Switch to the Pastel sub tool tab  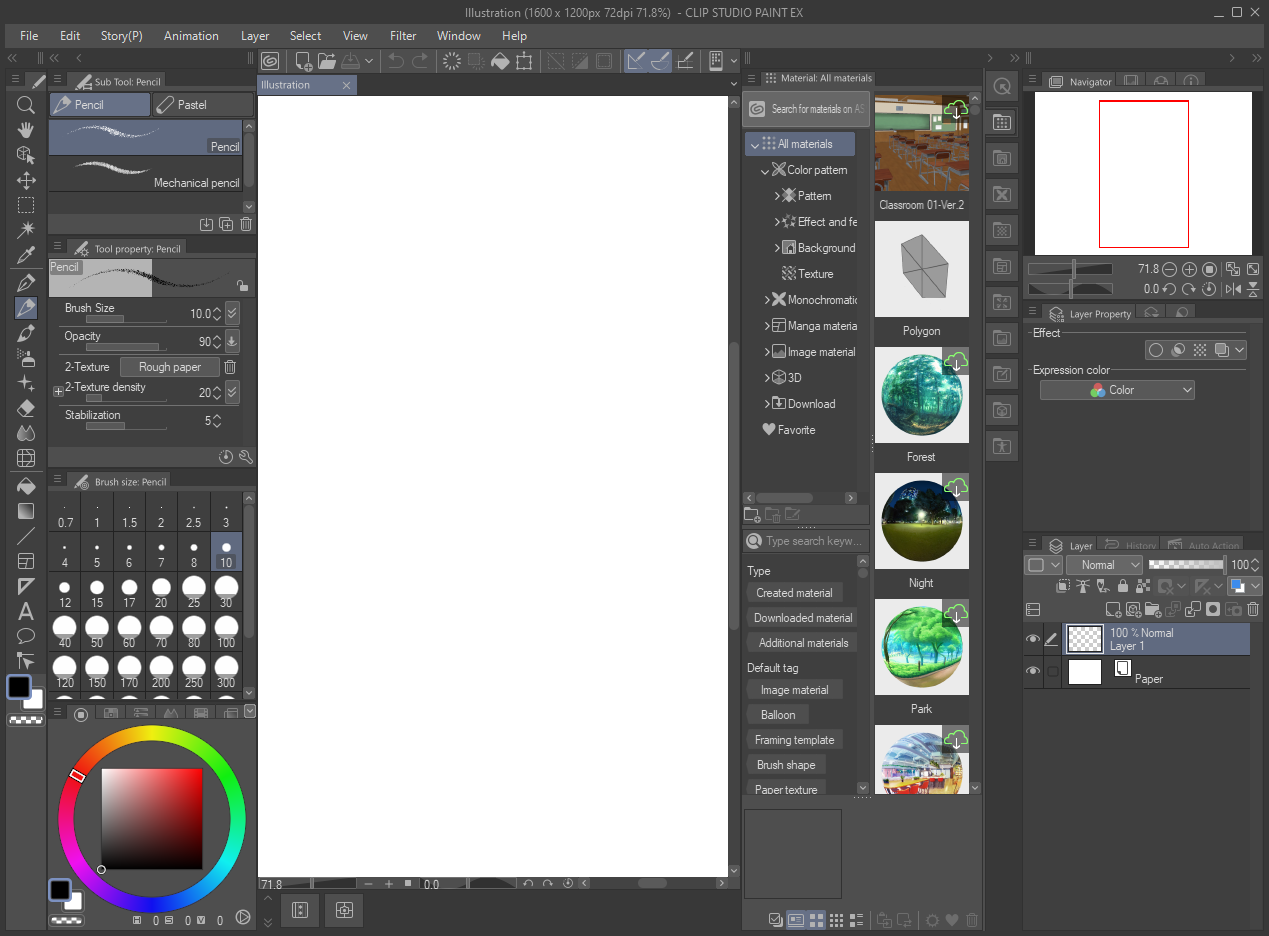[x=203, y=105]
